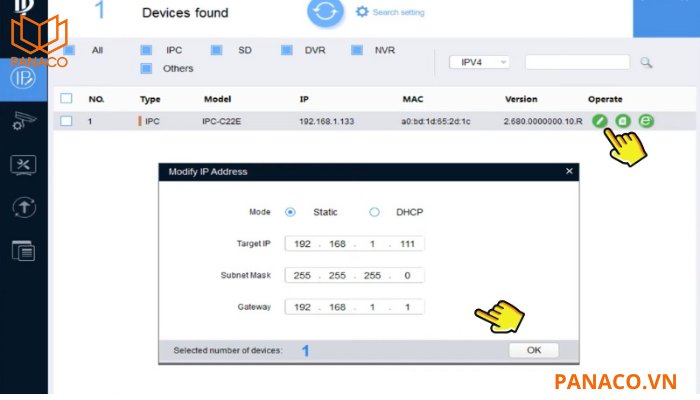The width and height of the screenshot is (700, 400).
Task: Select the Static mode radio button
Action: pyautogui.click(x=290, y=212)
